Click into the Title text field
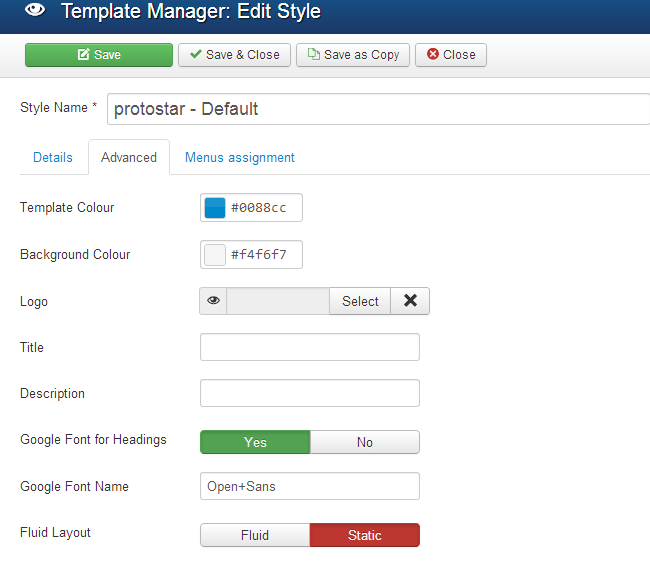This screenshot has height=575, width=650. pos(310,347)
